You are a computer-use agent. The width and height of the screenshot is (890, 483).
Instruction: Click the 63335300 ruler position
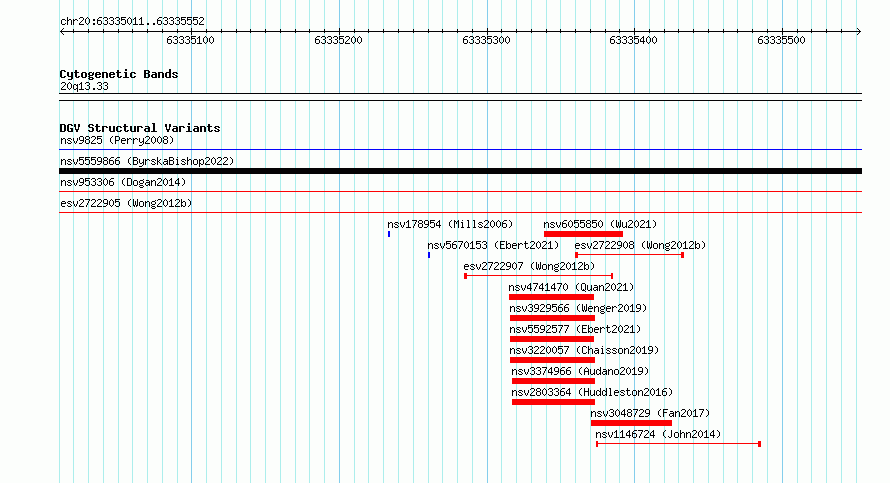coord(486,40)
